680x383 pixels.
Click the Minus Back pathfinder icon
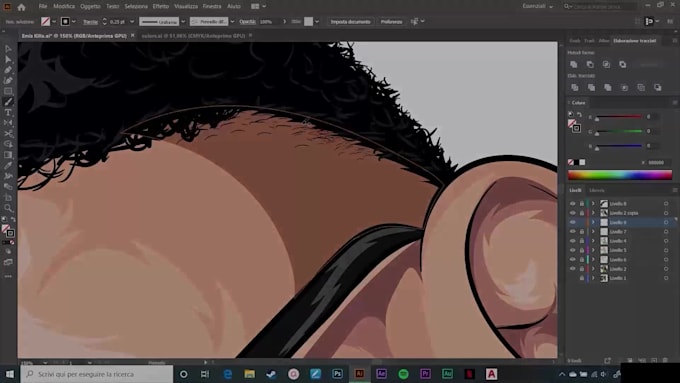click(657, 88)
